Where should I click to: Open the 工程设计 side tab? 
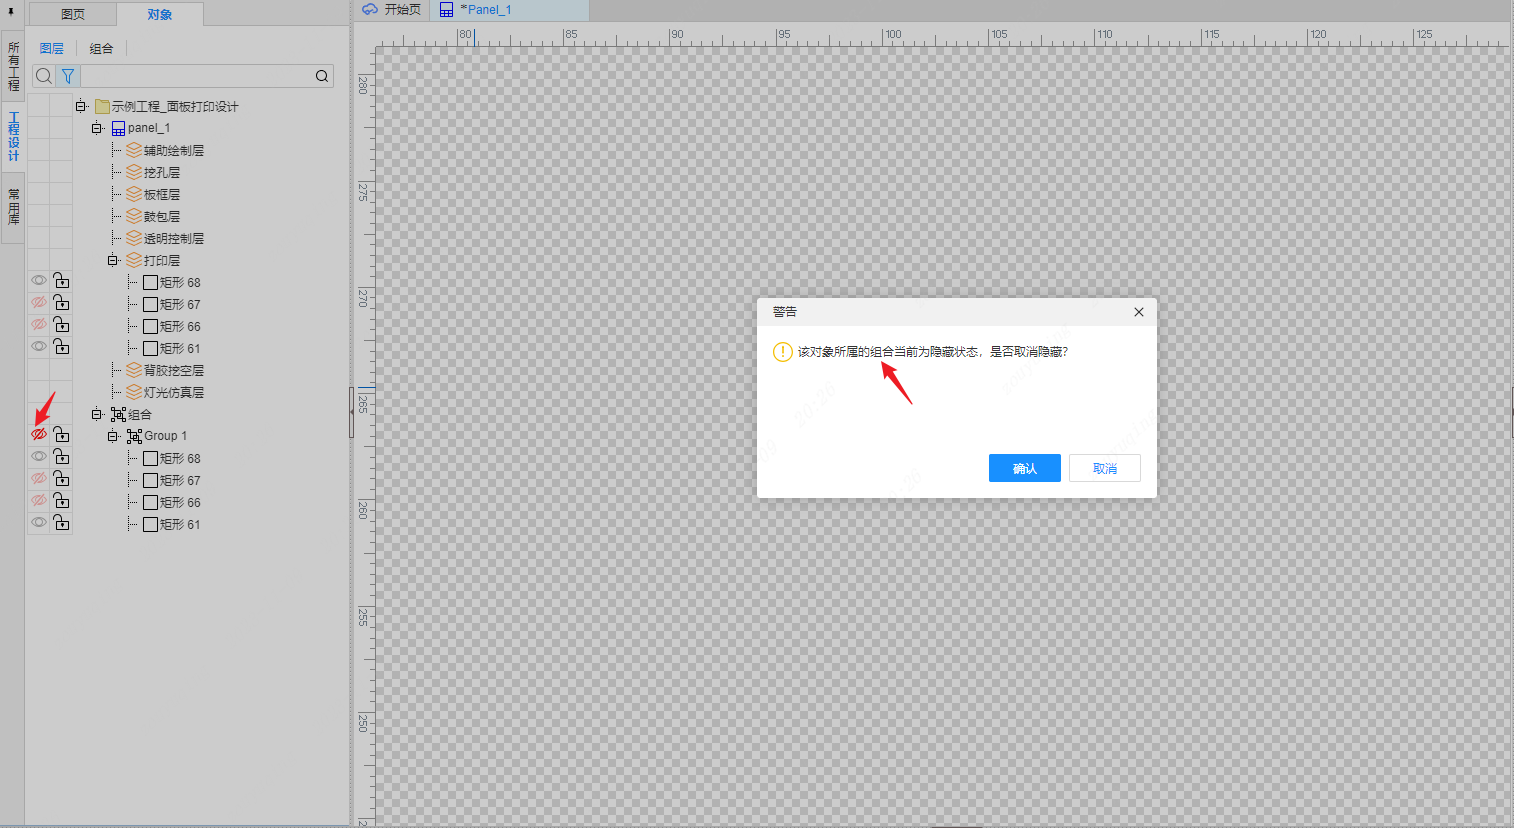pos(14,136)
